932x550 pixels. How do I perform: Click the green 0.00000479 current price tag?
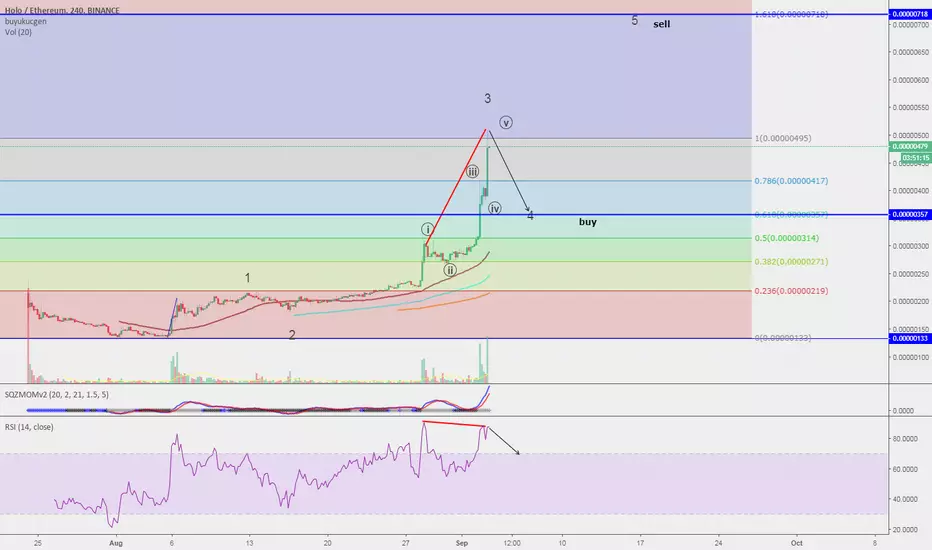click(x=910, y=146)
